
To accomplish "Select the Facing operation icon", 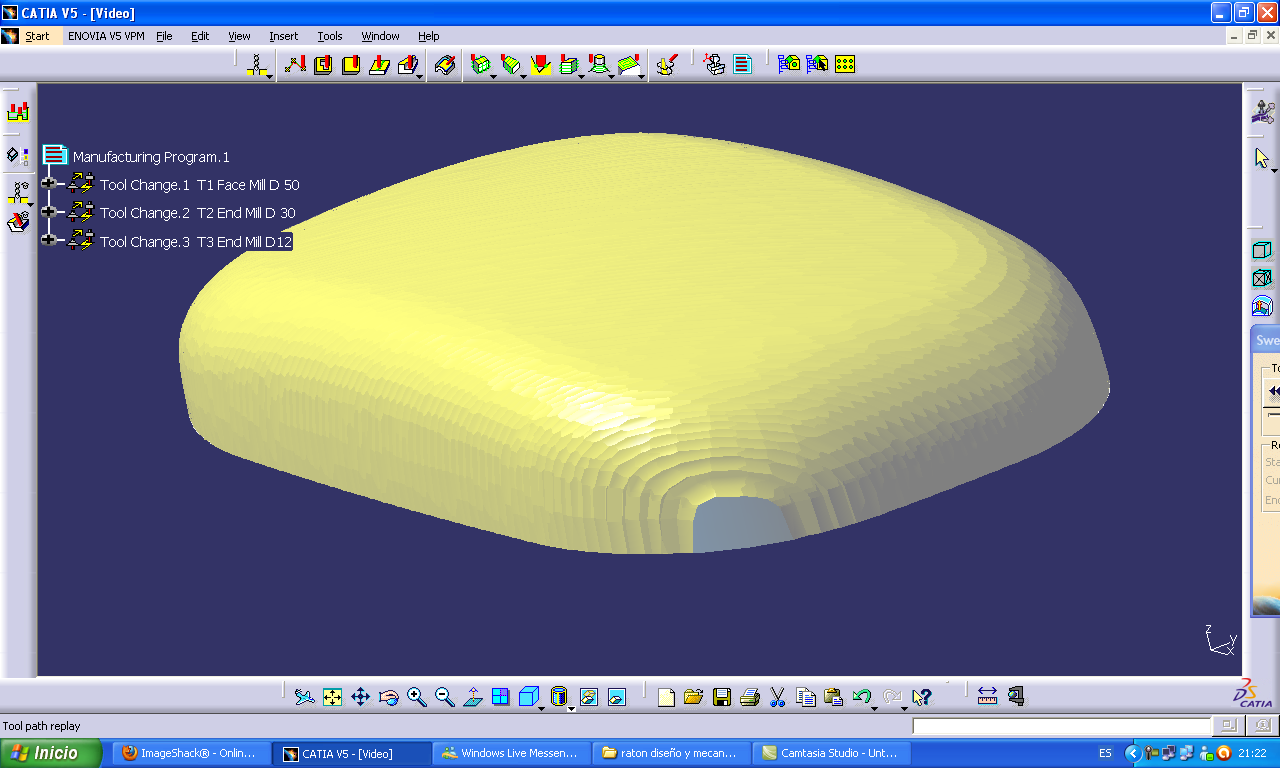I will tap(351, 65).
